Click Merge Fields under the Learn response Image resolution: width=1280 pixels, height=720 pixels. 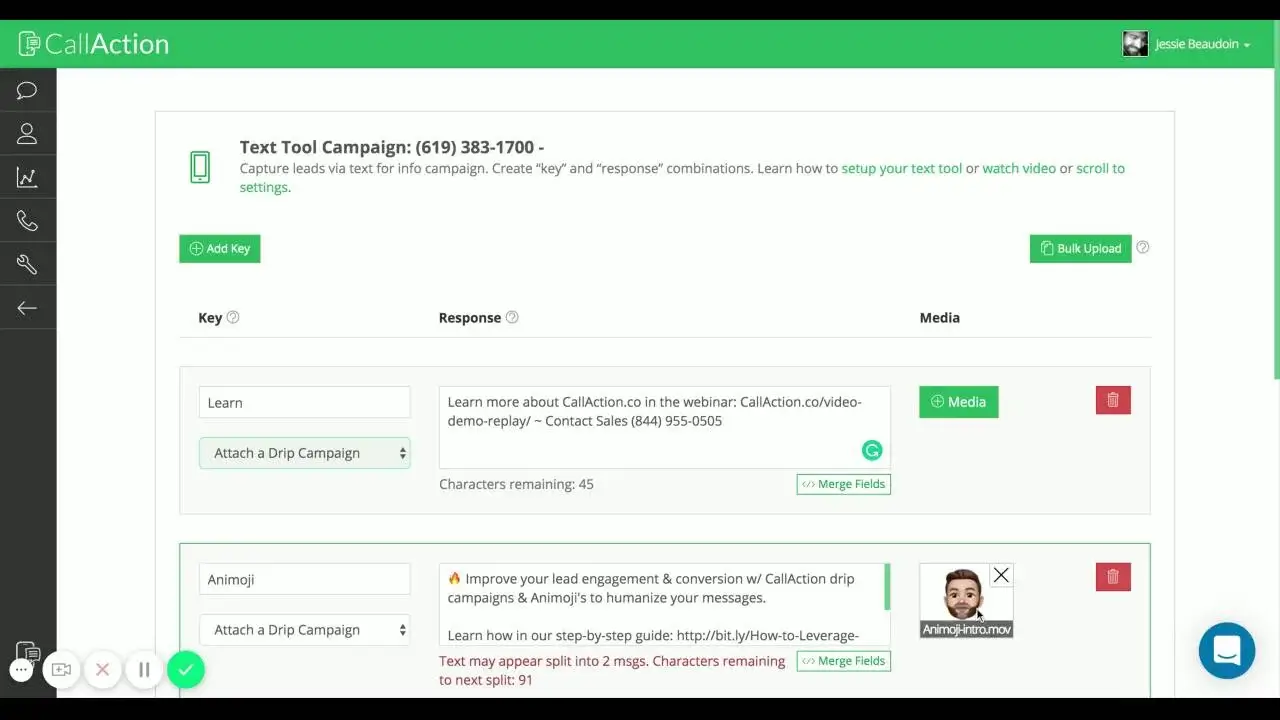tap(844, 484)
